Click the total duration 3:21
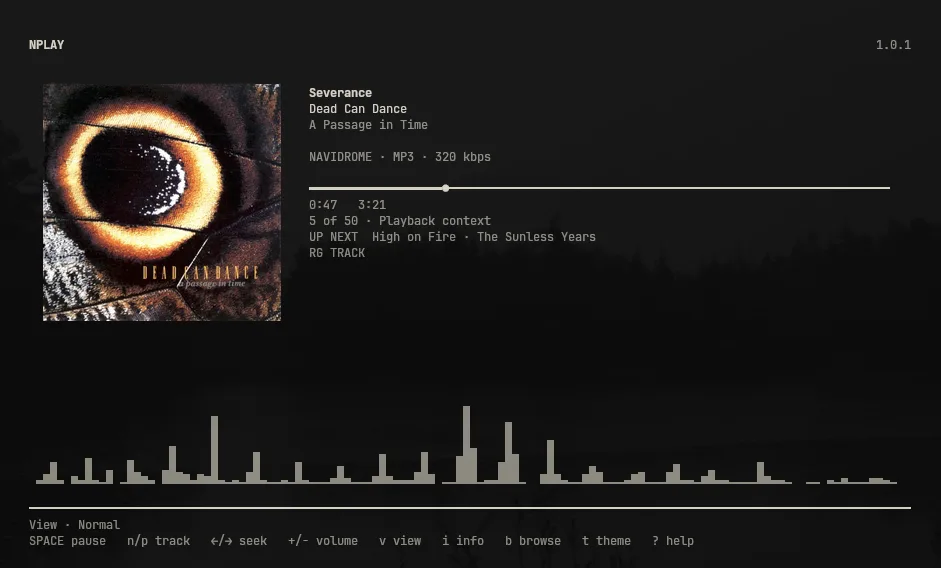This screenshot has width=941, height=568. 371,205
